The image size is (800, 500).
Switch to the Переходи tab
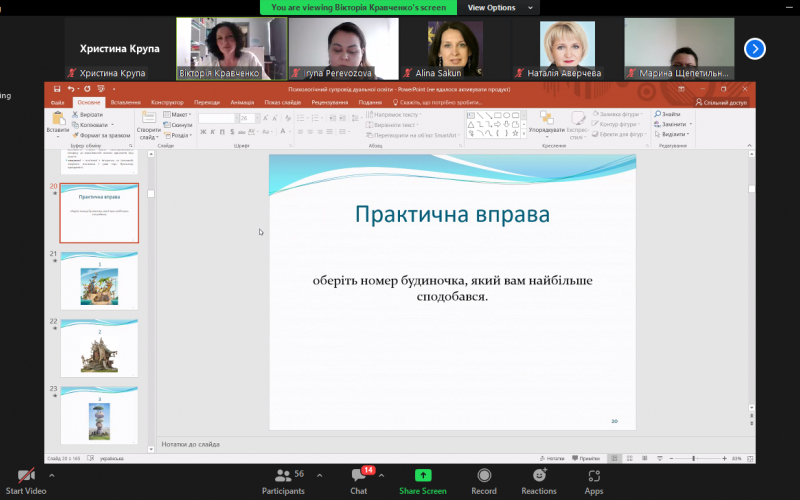click(x=207, y=103)
